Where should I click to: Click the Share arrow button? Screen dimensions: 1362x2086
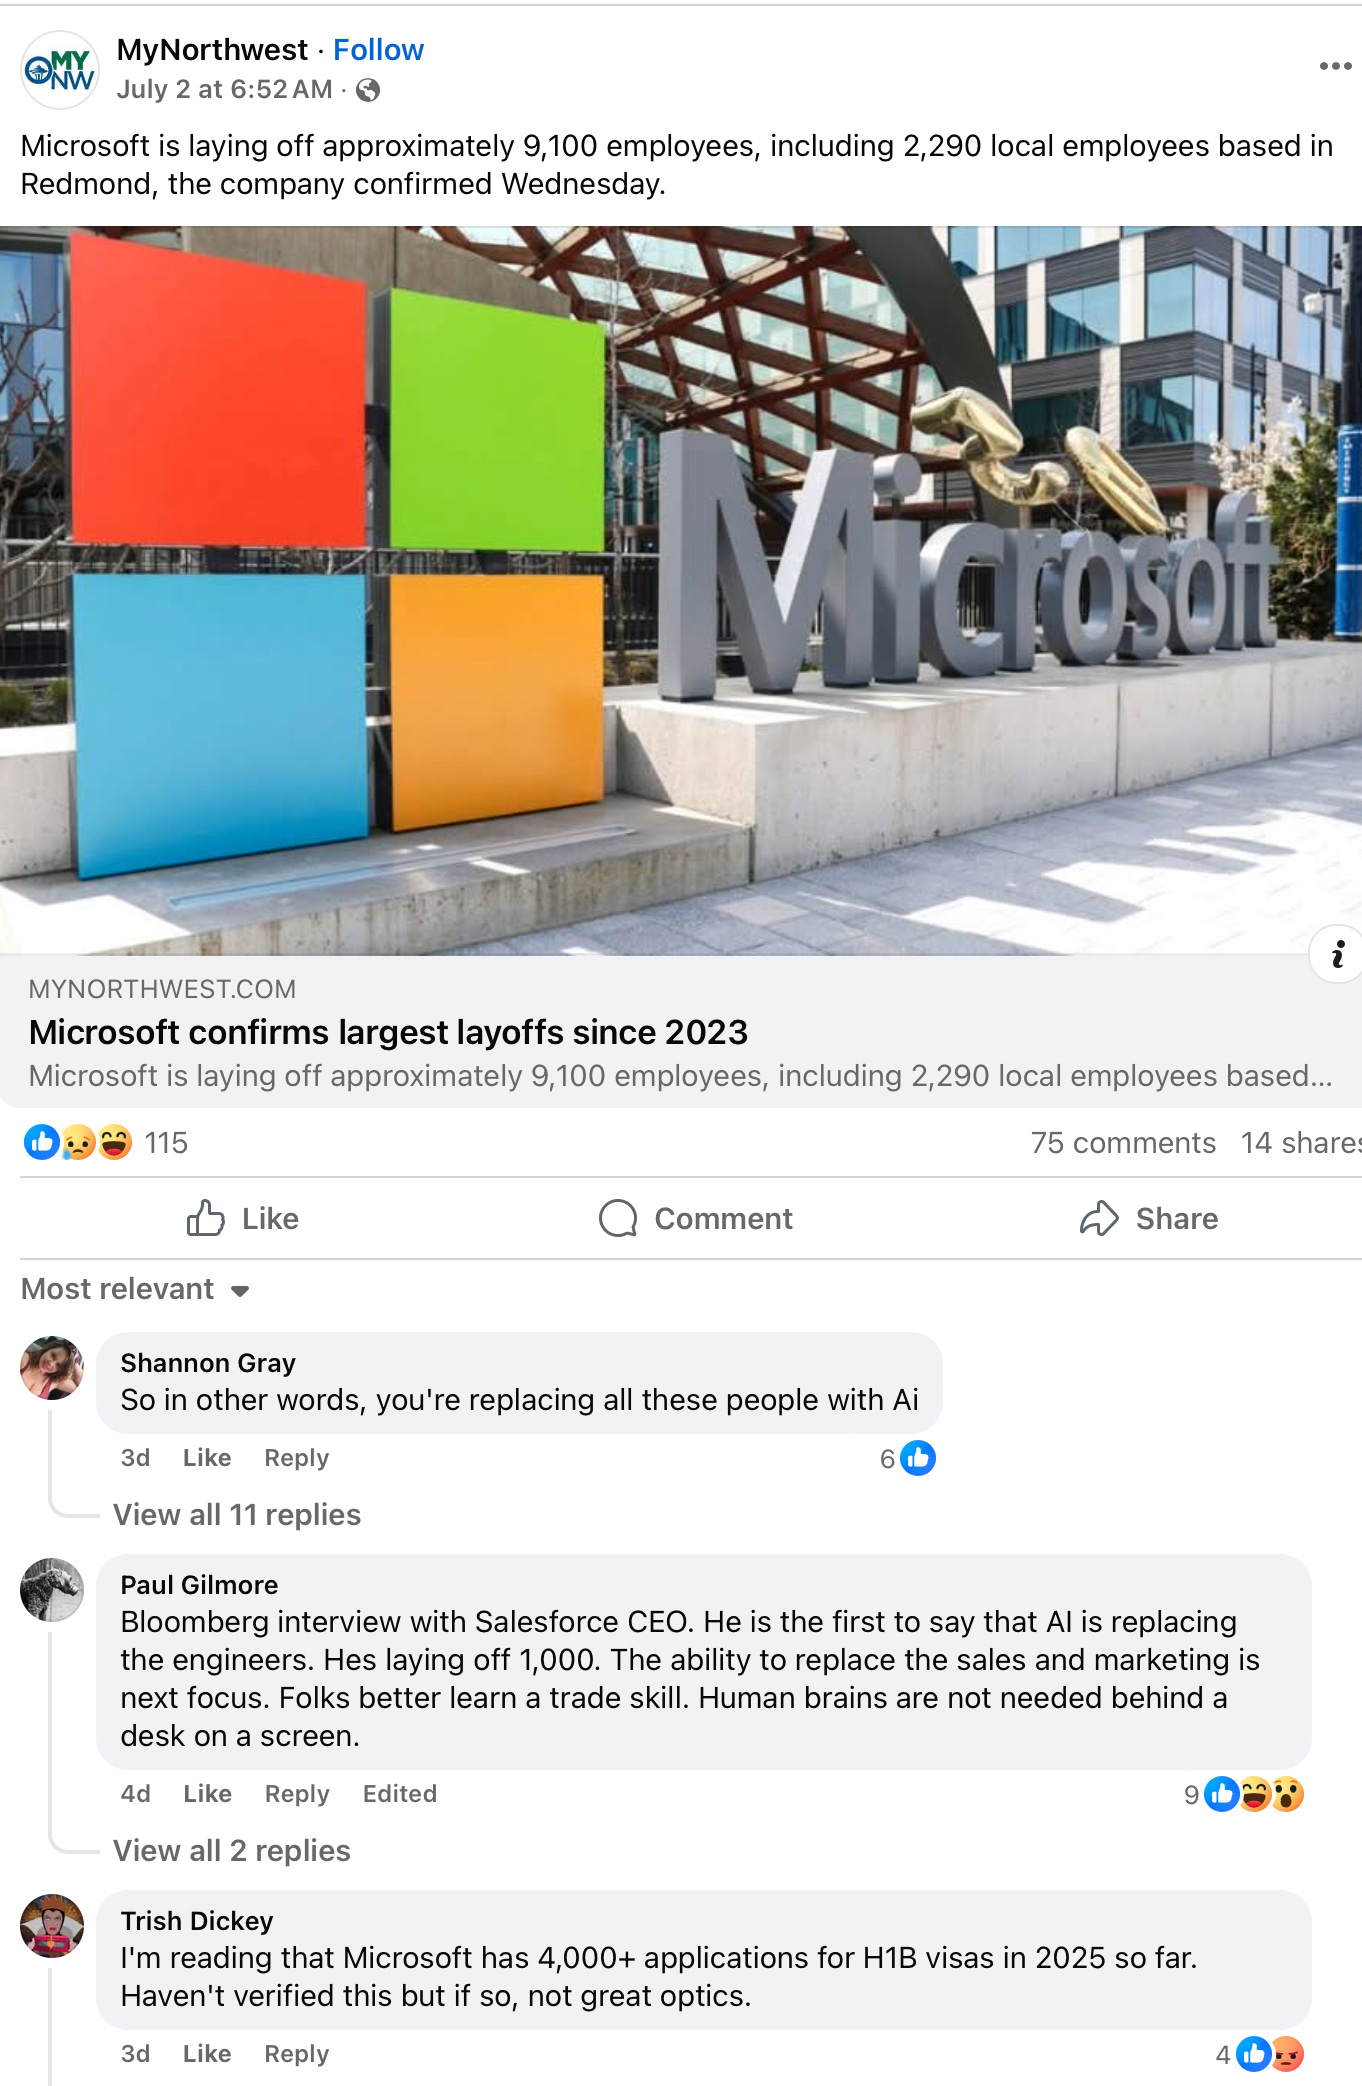pyautogui.click(x=1149, y=1218)
